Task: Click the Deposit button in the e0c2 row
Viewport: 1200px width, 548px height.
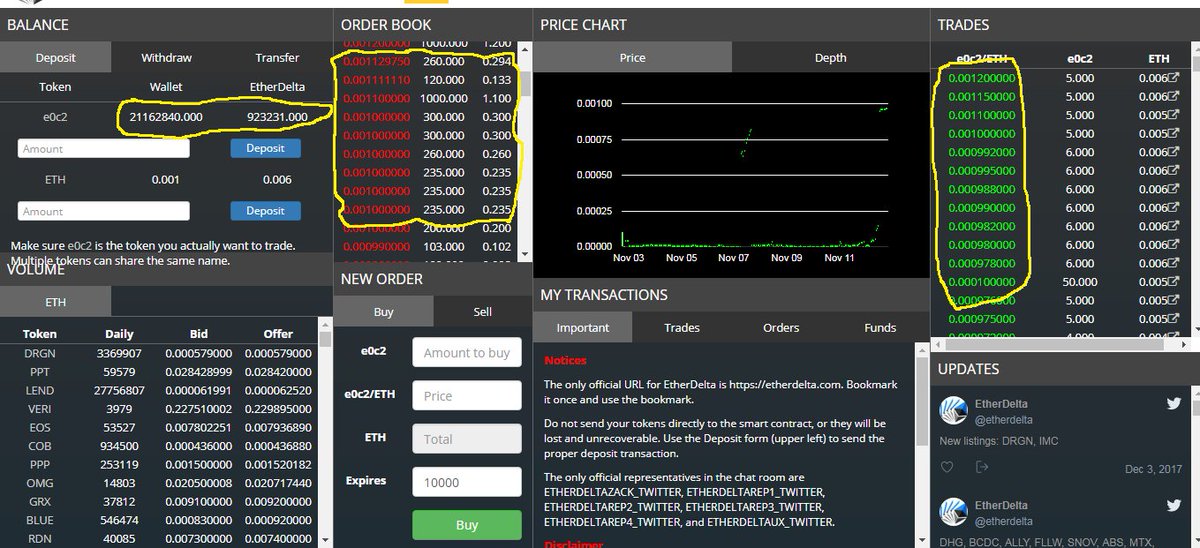Action: coord(265,148)
